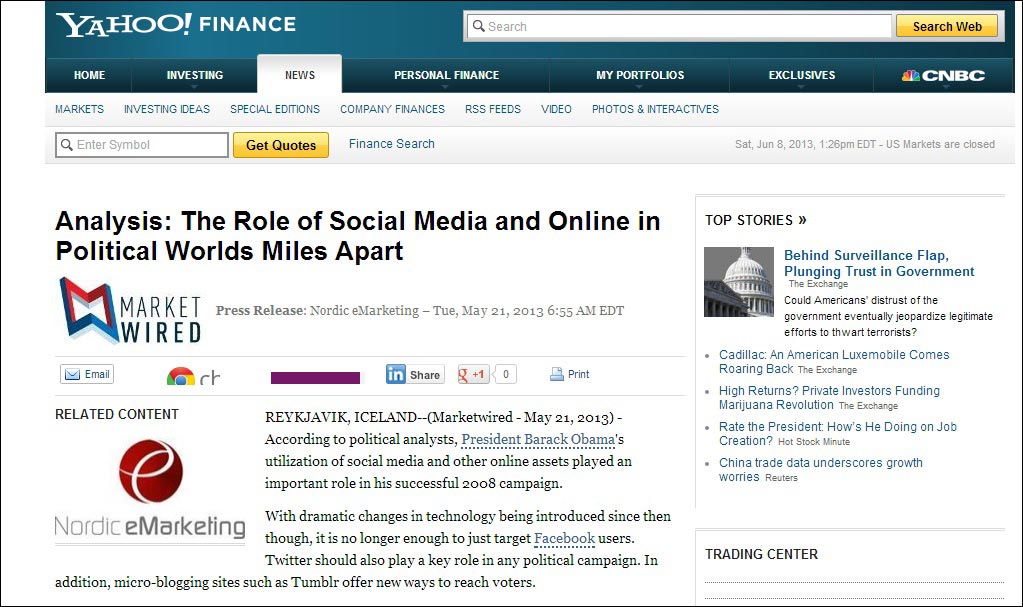Click the purple bar in share row

tap(315, 377)
